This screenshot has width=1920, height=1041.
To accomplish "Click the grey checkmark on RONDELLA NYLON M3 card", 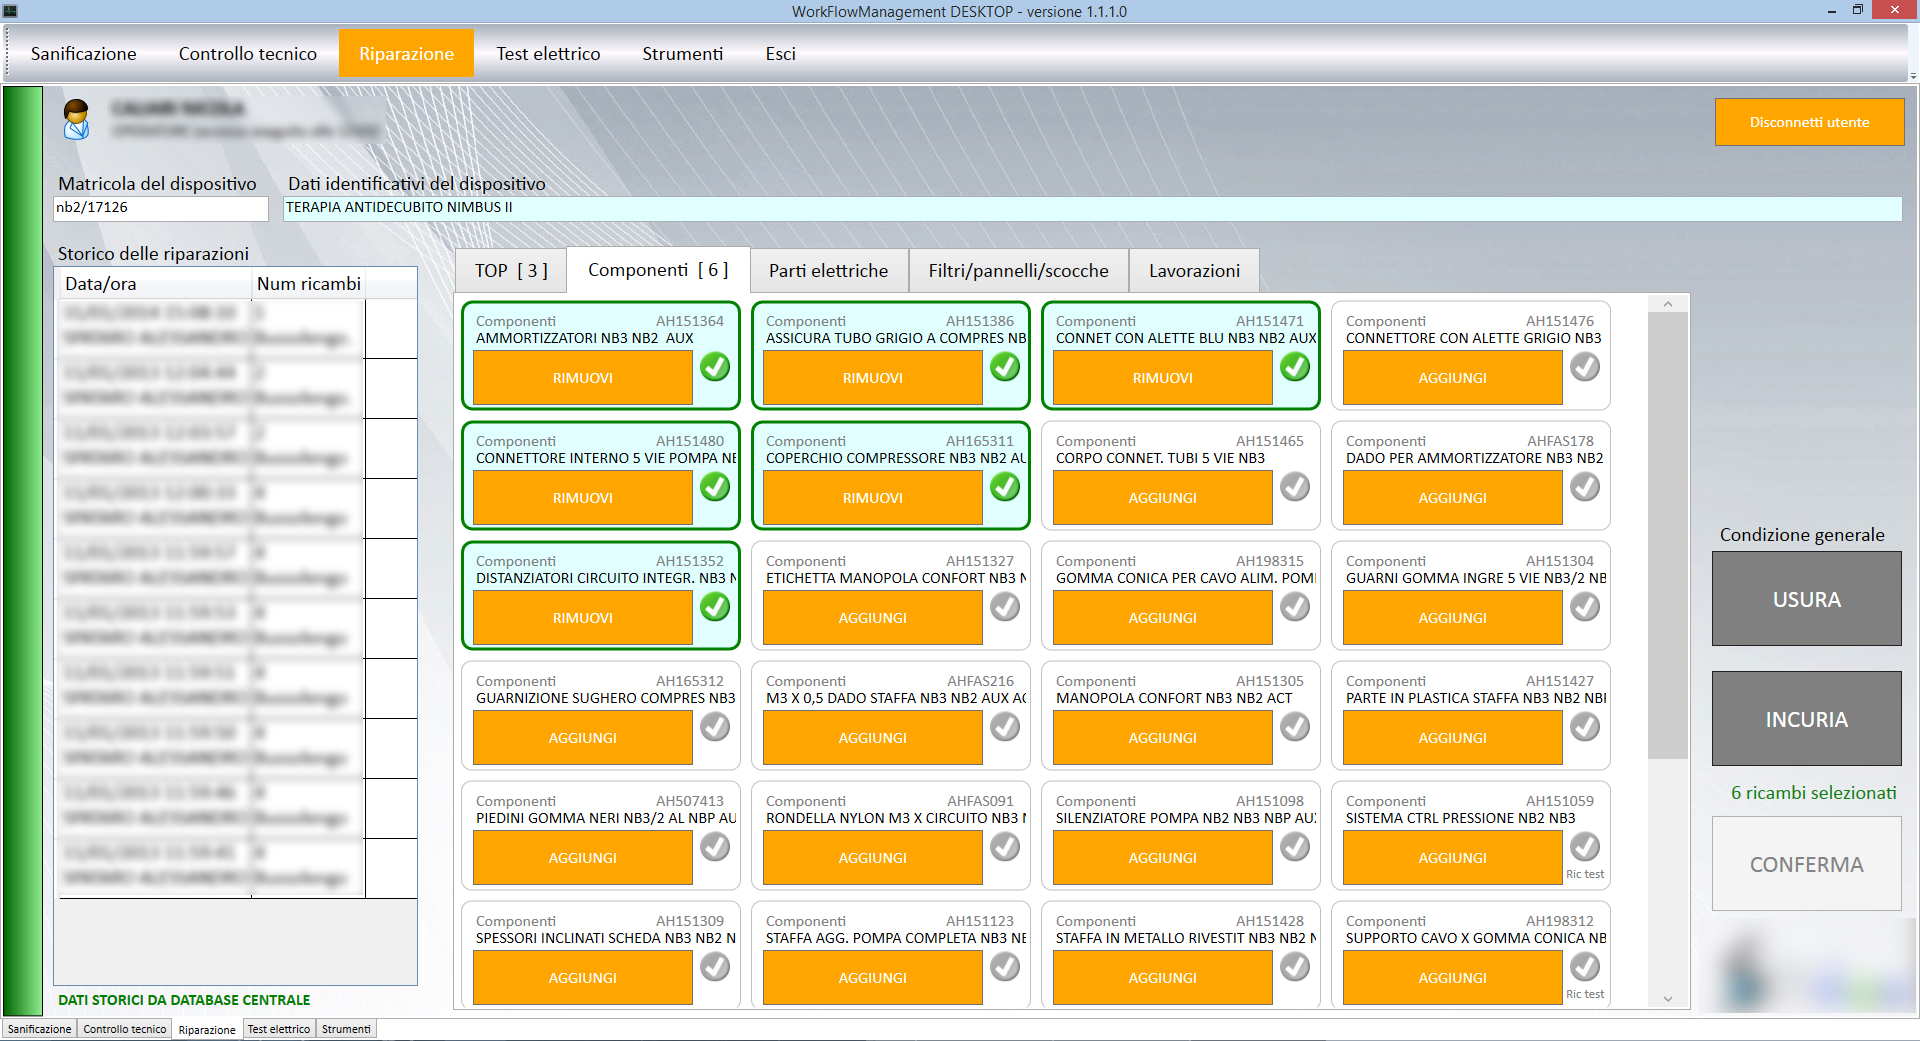I will [x=1005, y=847].
